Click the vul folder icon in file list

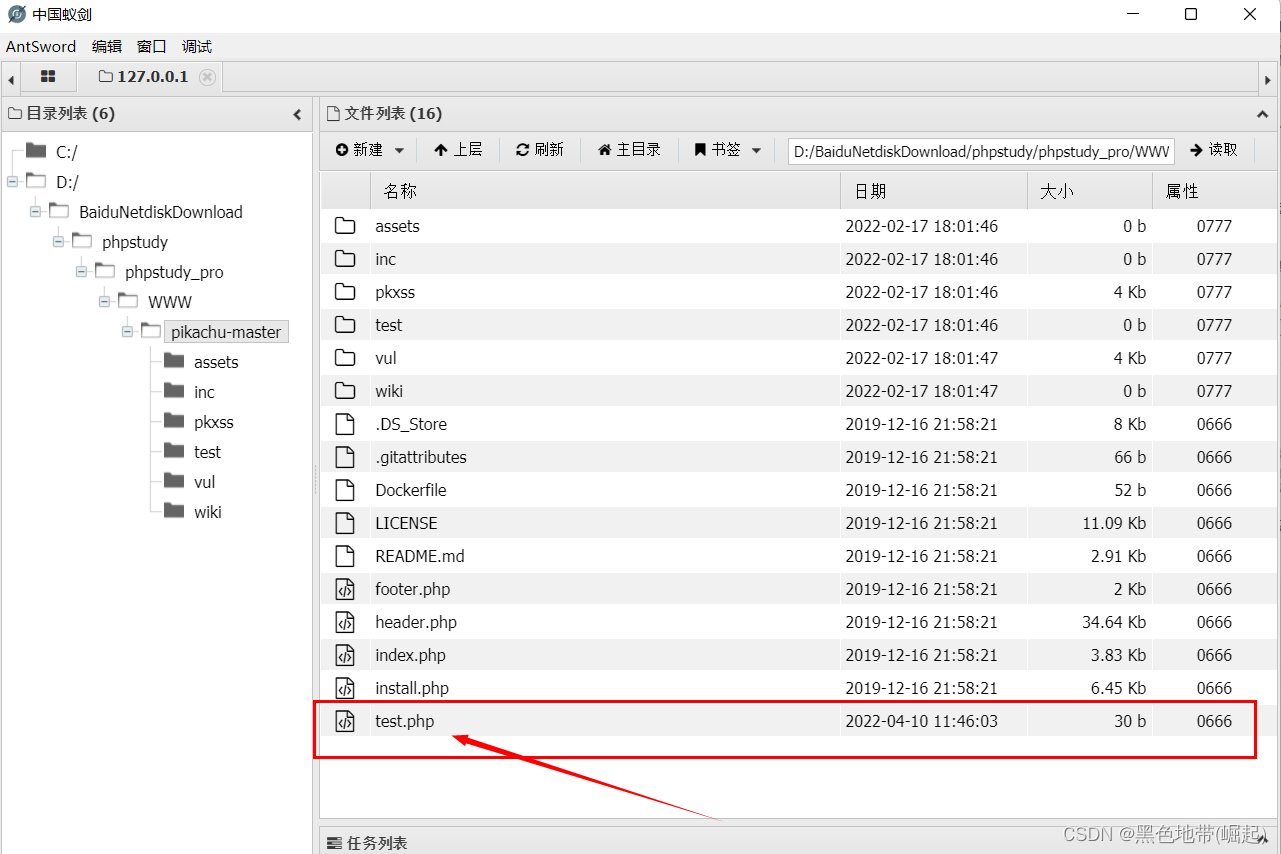pos(345,358)
